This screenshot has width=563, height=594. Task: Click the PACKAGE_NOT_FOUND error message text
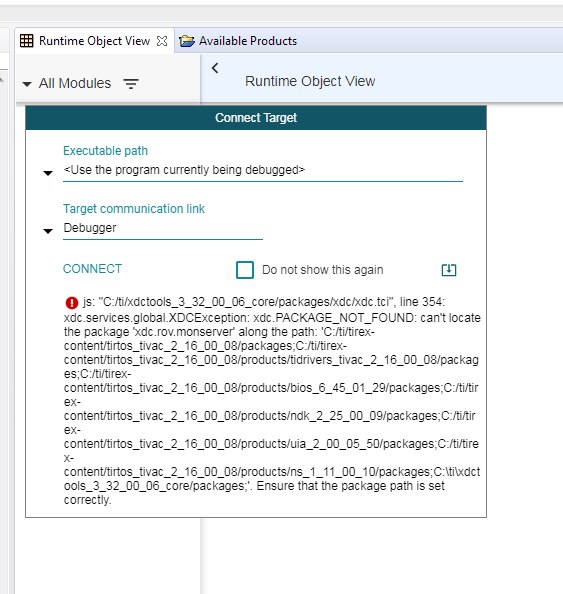272,401
